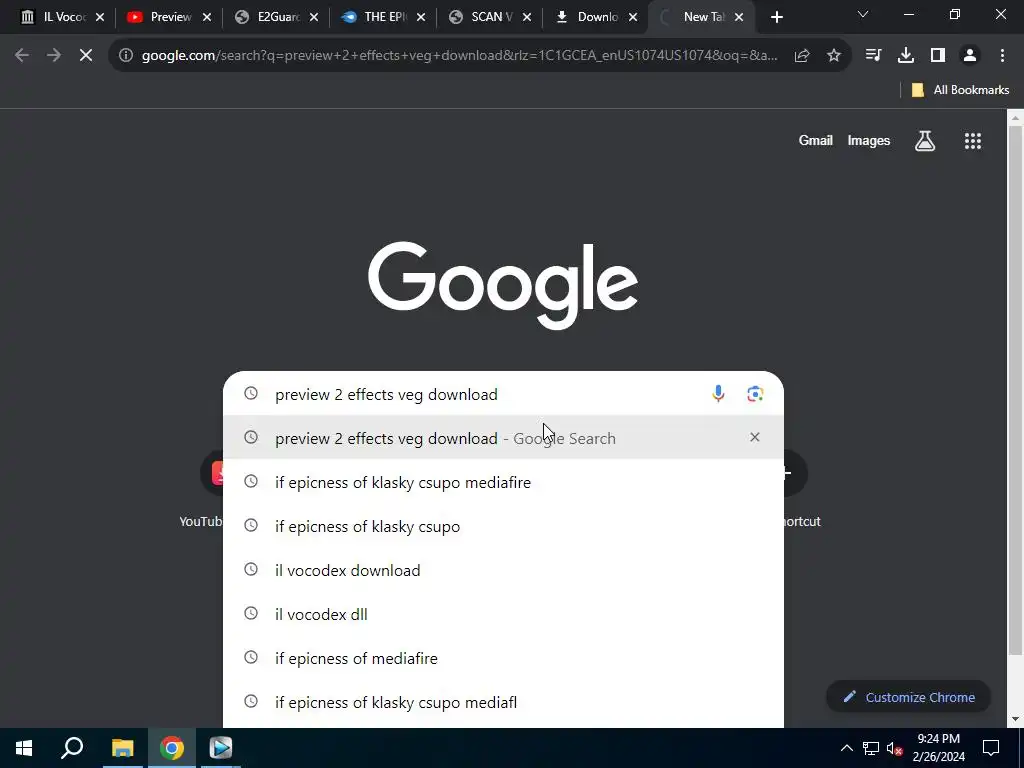Open Windows taskbar search
This screenshot has width=1024, height=768.
coord(72,748)
